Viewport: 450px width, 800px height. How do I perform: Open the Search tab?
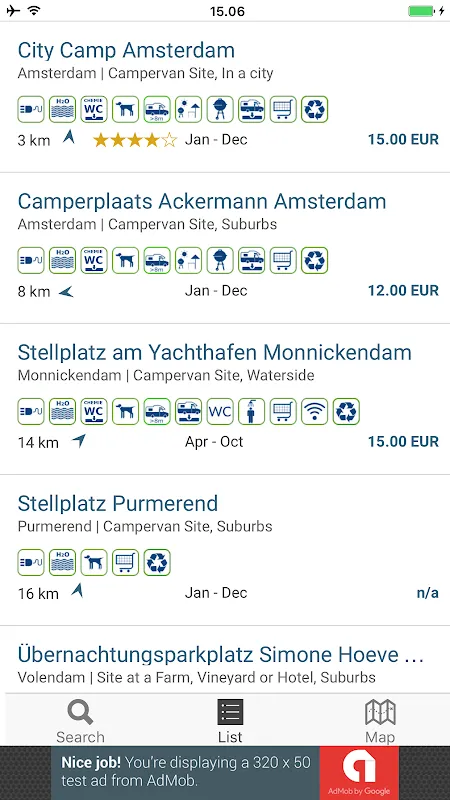click(x=80, y=720)
